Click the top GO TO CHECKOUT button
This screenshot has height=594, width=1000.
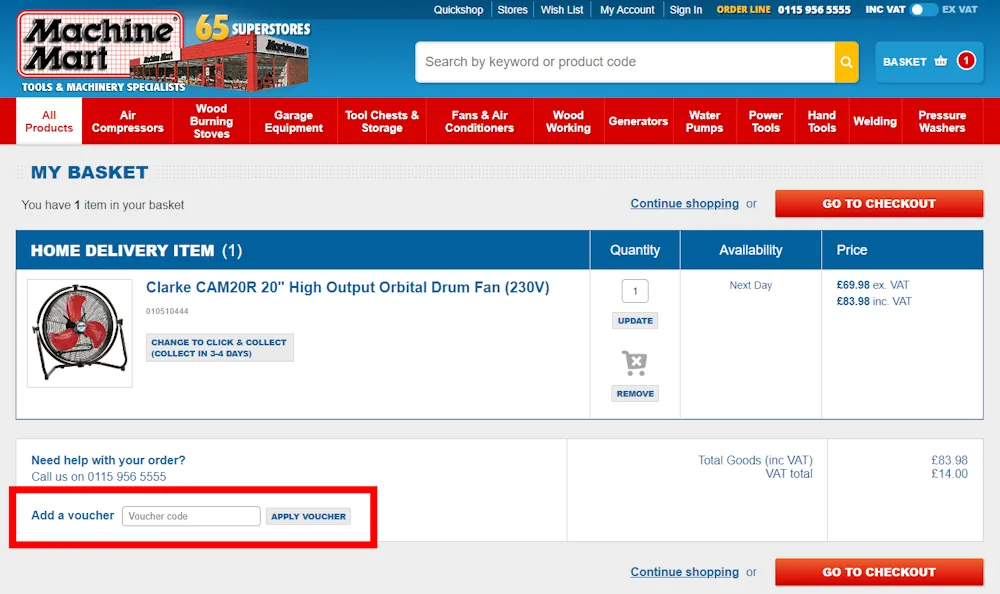point(879,204)
